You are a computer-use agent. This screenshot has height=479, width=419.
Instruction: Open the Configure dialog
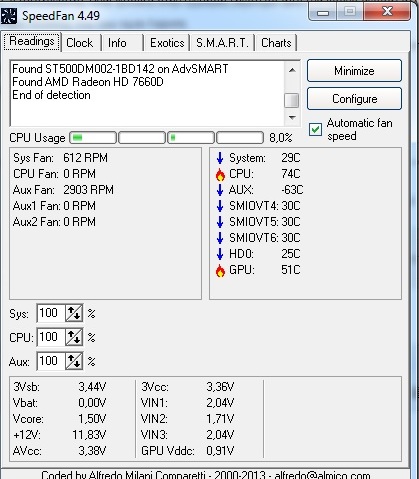coord(354,99)
